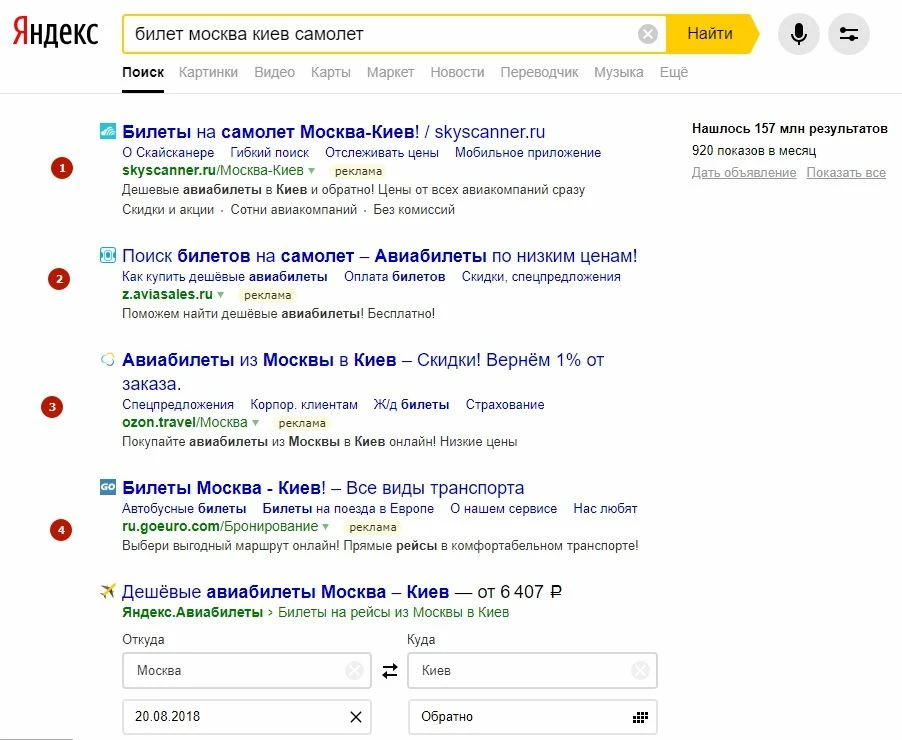Open Отслеживать цены sitelink
902x740 pixels.
pos(382,152)
